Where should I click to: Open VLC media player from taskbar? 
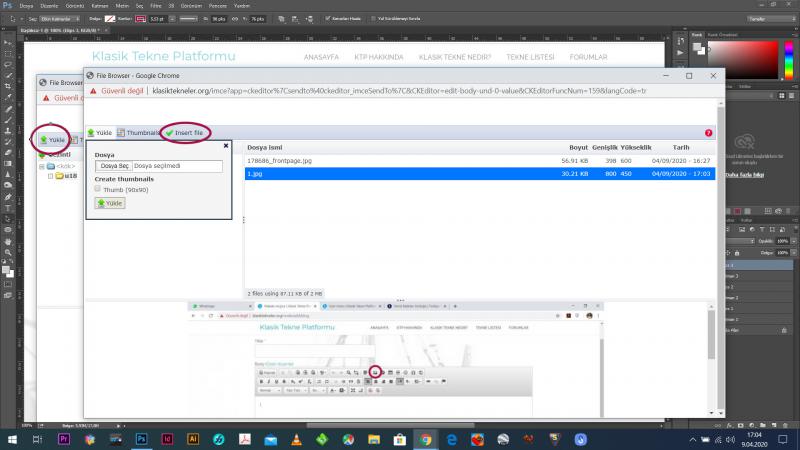(296, 439)
